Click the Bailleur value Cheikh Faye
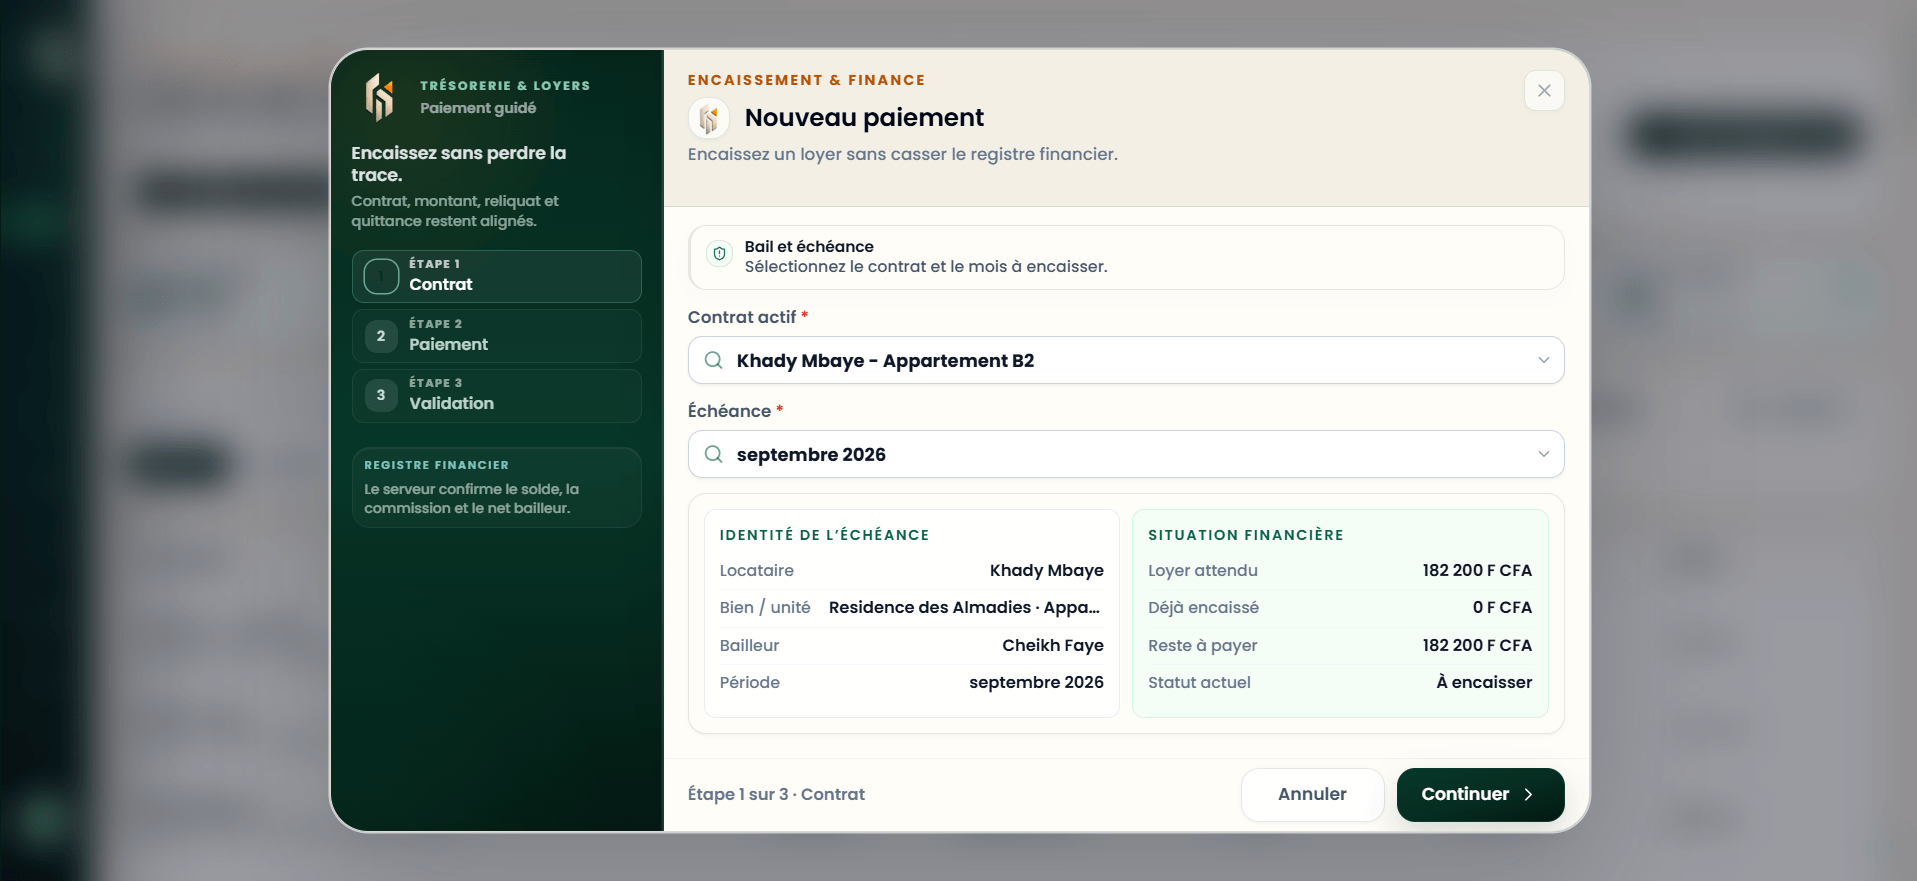This screenshot has width=1917, height=881. point(1053,645)
